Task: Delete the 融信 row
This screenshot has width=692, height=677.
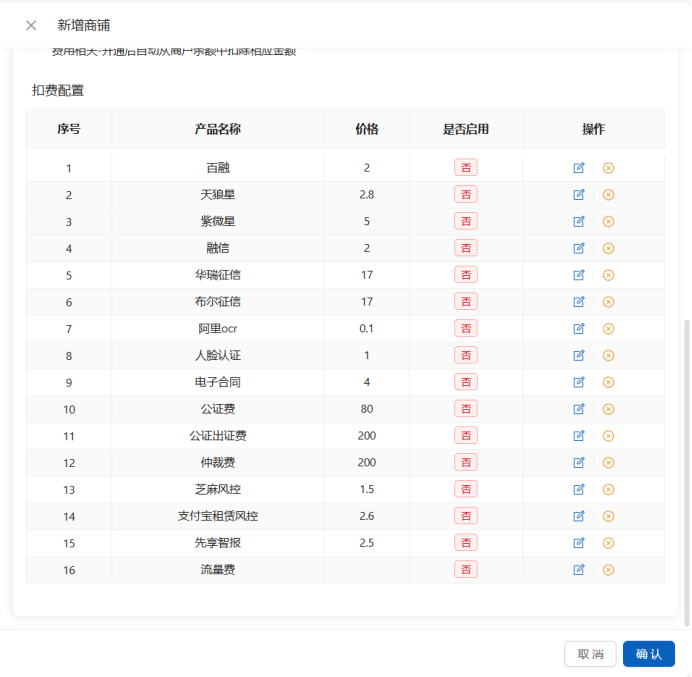Action: [x=608, y=248]
